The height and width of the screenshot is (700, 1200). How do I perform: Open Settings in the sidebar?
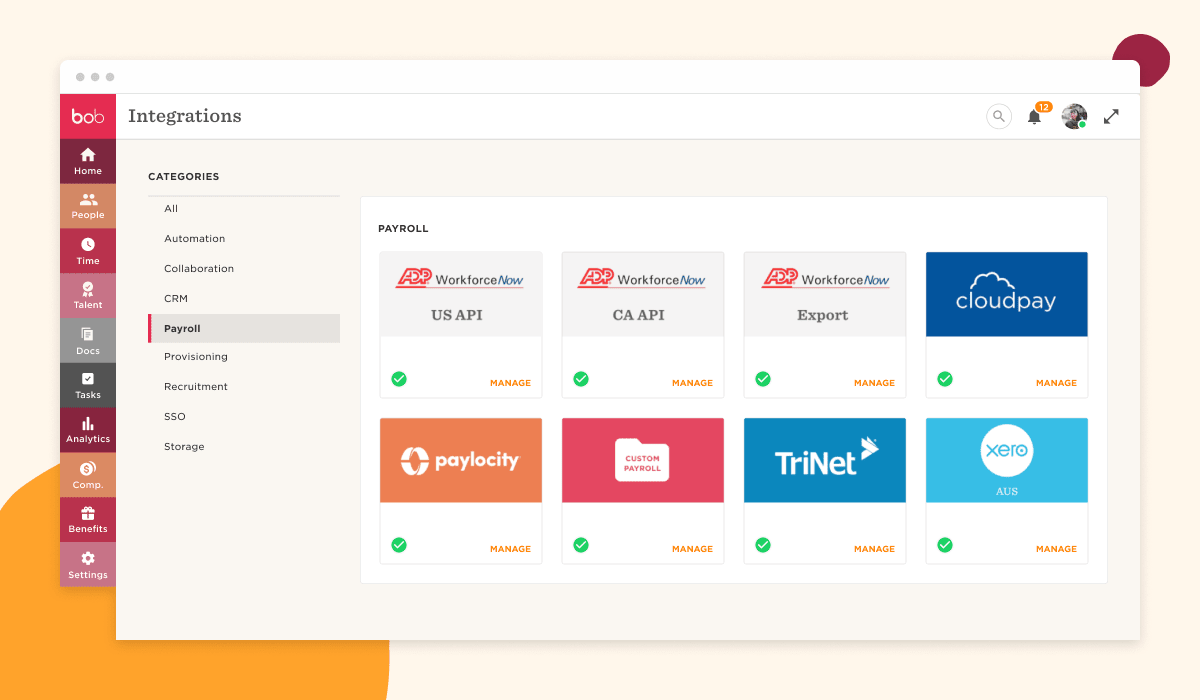coord(88,565)
